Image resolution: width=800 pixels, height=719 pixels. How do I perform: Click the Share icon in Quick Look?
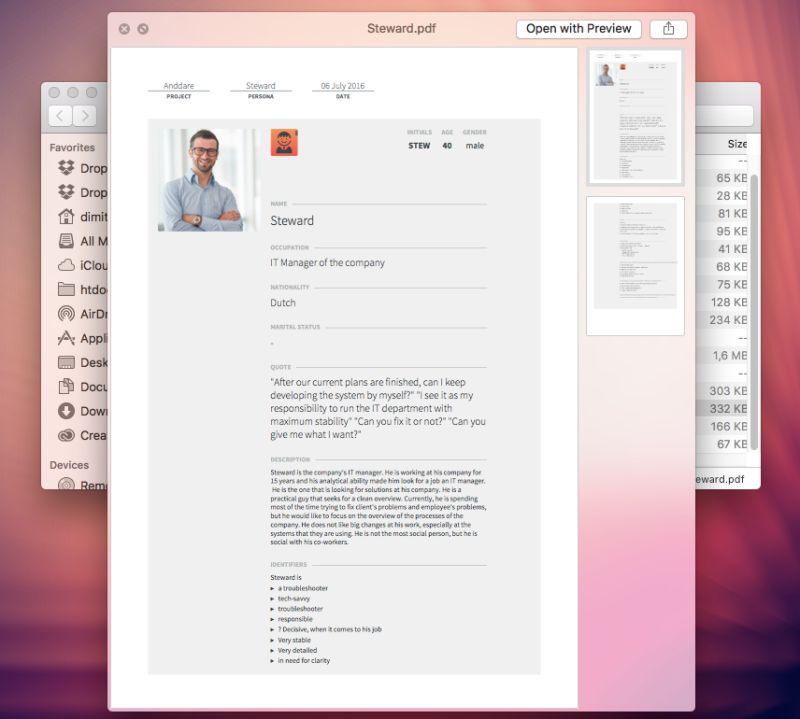pyautogui.click(x=667, y=28)
